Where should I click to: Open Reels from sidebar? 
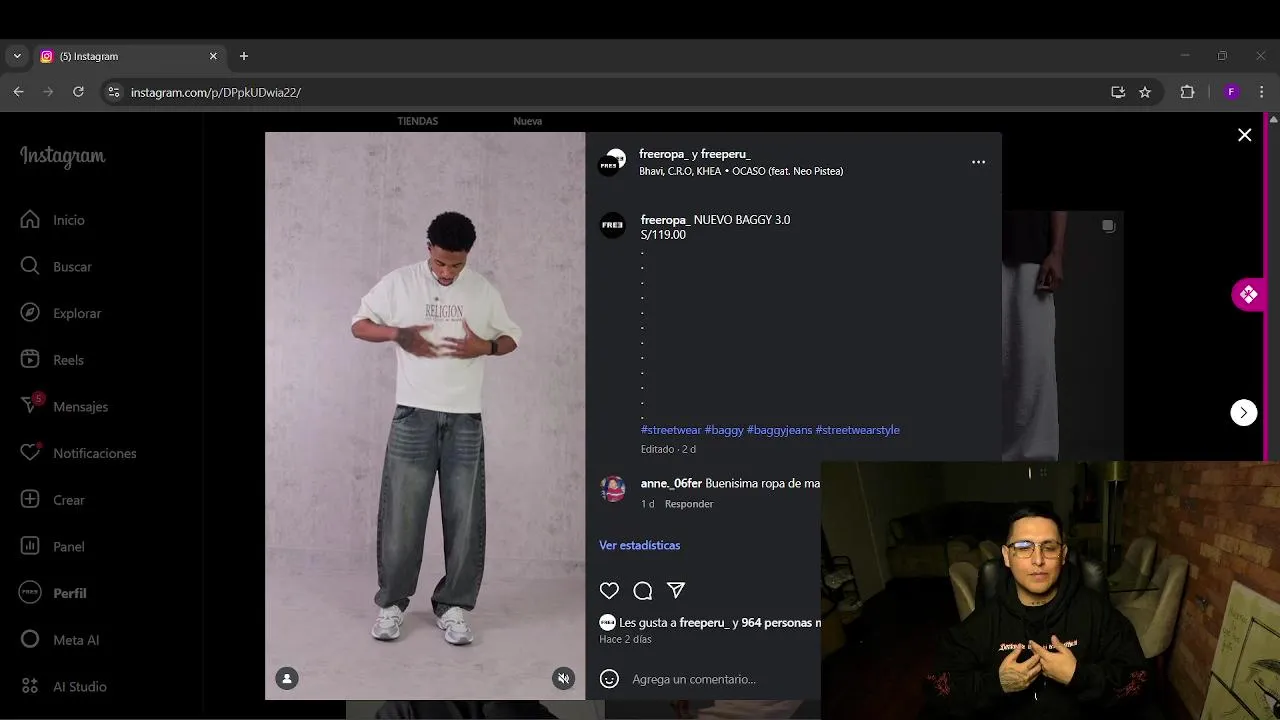[x=52, y=360]
